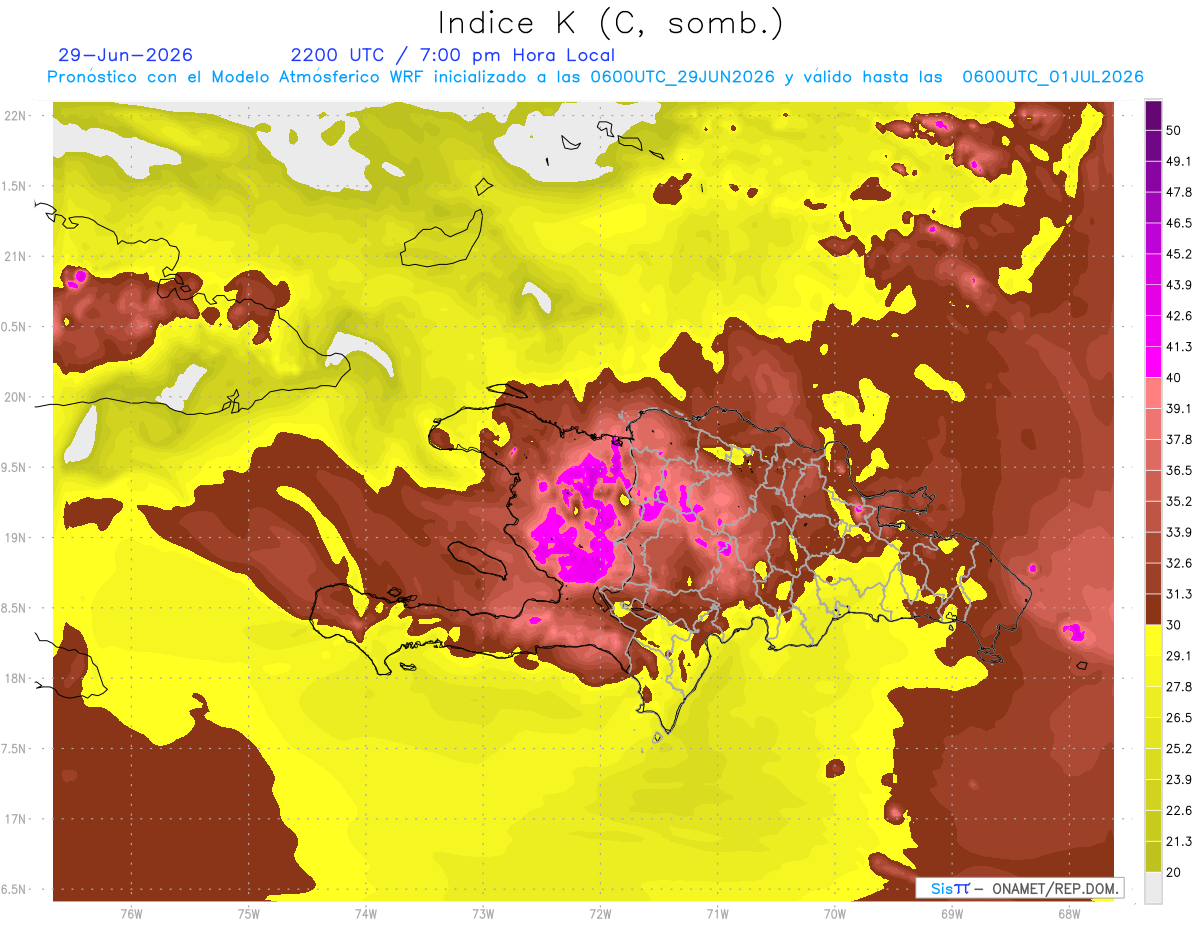This screenshot has width=1200, height=927.
Task: Click the colorbar value '25.2'
Action: (x=1179, y=748)
